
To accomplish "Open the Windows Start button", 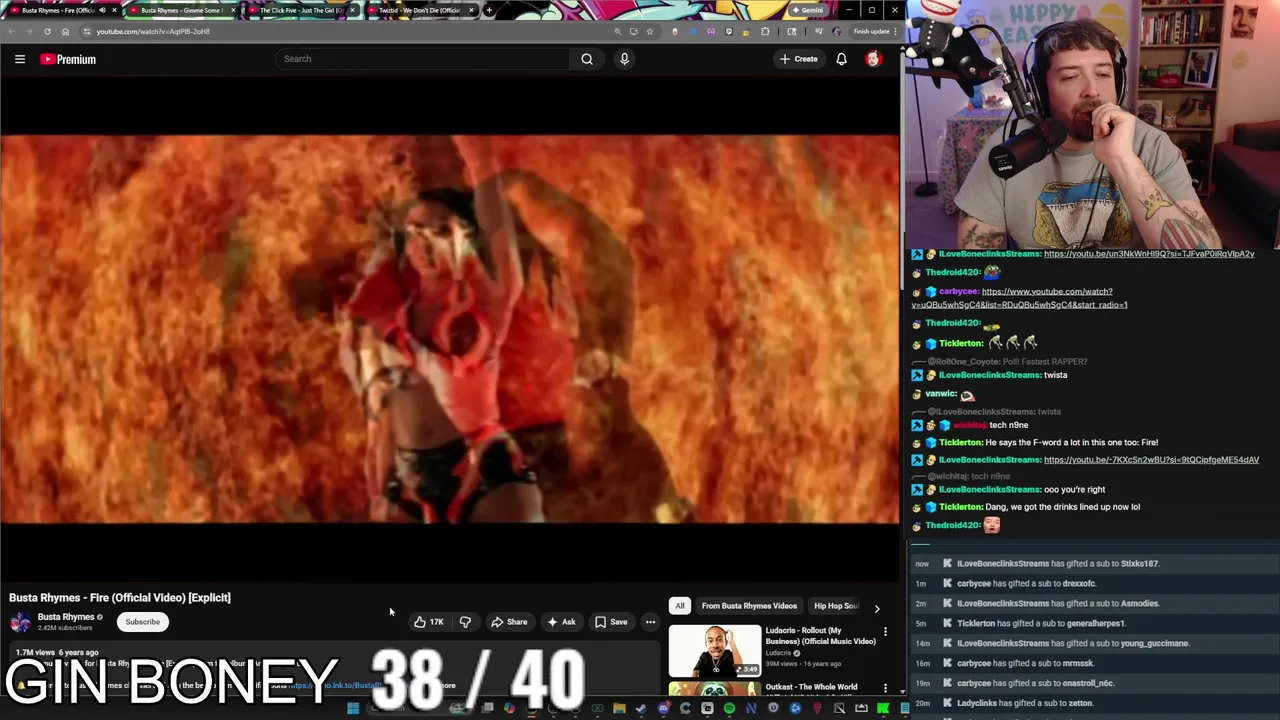I will click(352, 709).
